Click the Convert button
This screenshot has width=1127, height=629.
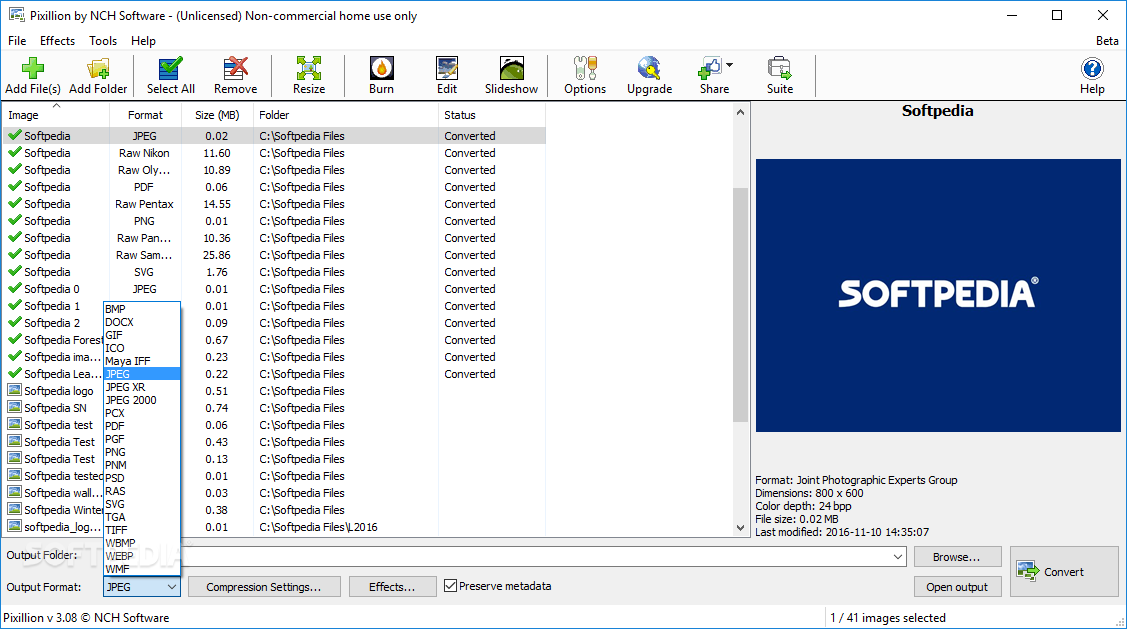click(x=1064, y=571)
